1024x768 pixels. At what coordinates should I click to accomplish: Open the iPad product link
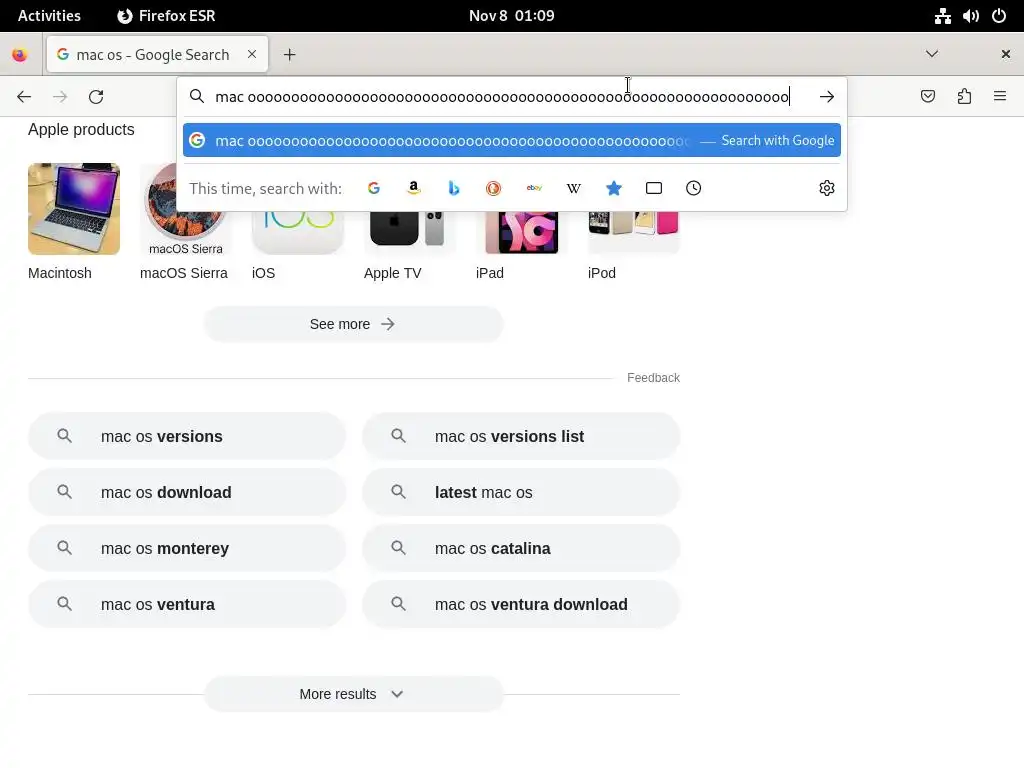pyautogui.click(x=490, y=273)
